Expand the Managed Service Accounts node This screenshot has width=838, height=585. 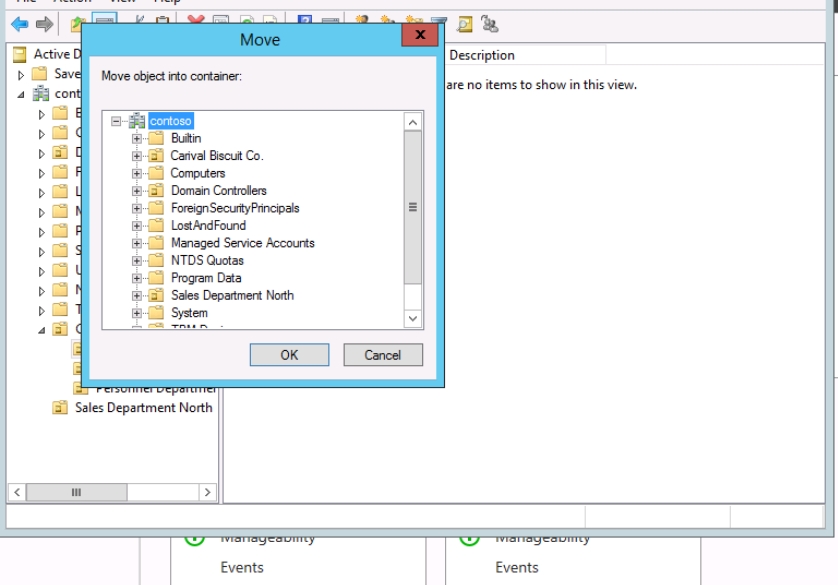click(137, 243)
